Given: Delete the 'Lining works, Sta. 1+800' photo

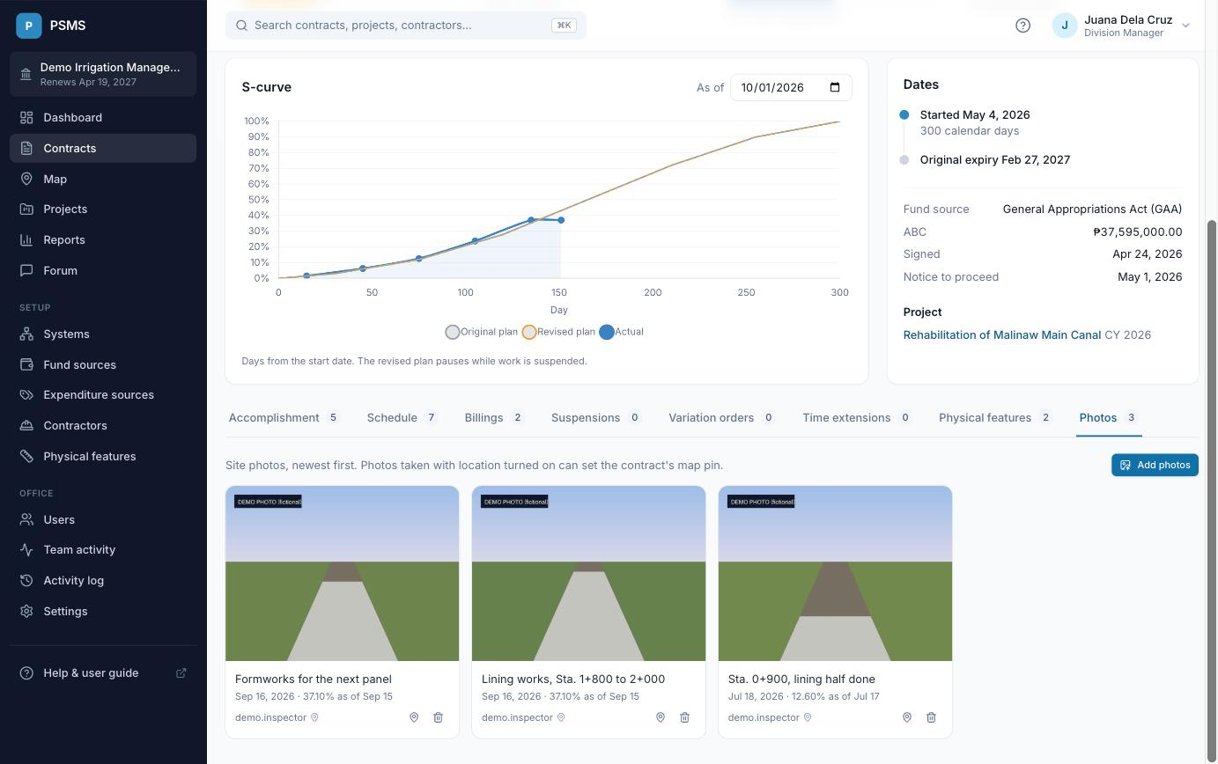Looking at the screenshot, I should tap(685, 718).
